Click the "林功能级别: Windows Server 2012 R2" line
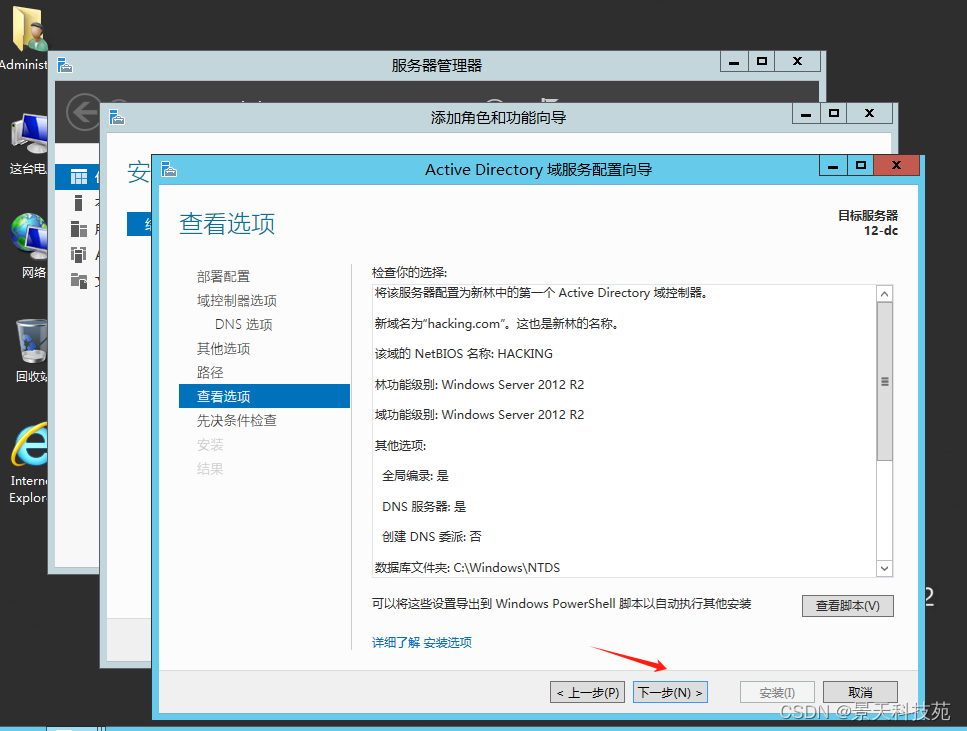This screenshot has width=967, height=731. [x=479, y=384]
